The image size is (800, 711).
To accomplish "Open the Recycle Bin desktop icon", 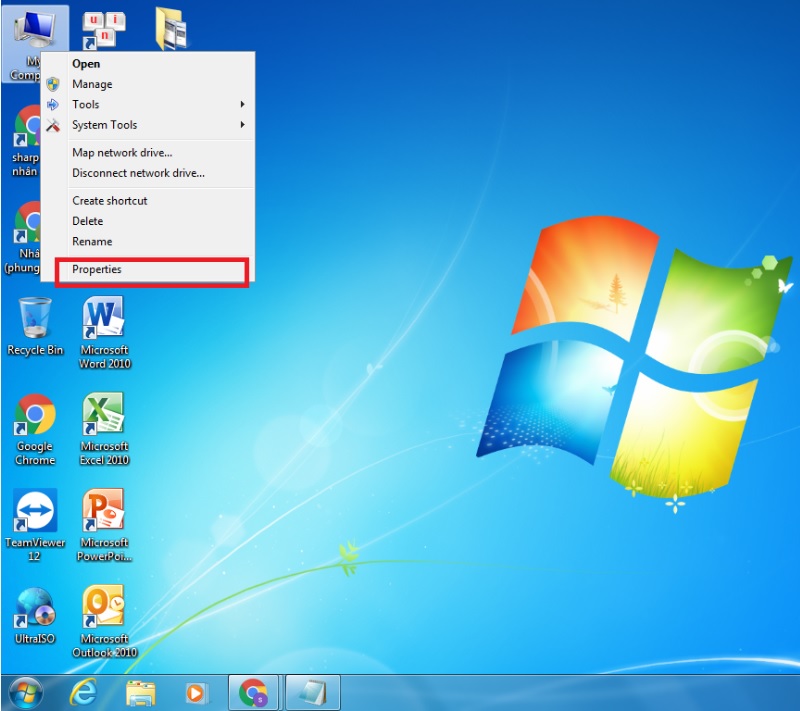I will pos(34,322).
